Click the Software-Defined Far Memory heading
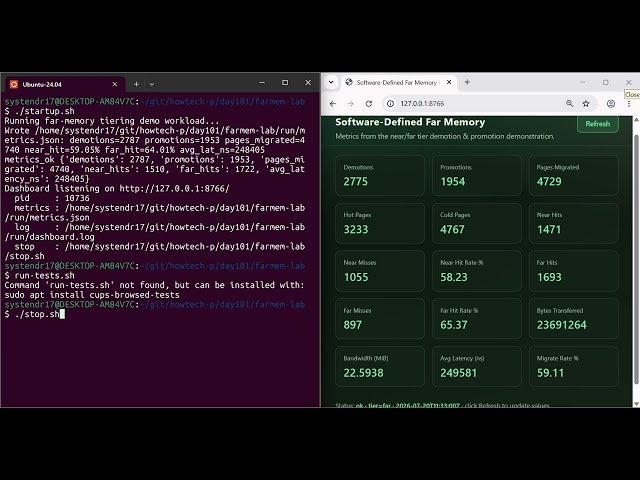This screenshot has height=480, width=640. coord(410,122)
